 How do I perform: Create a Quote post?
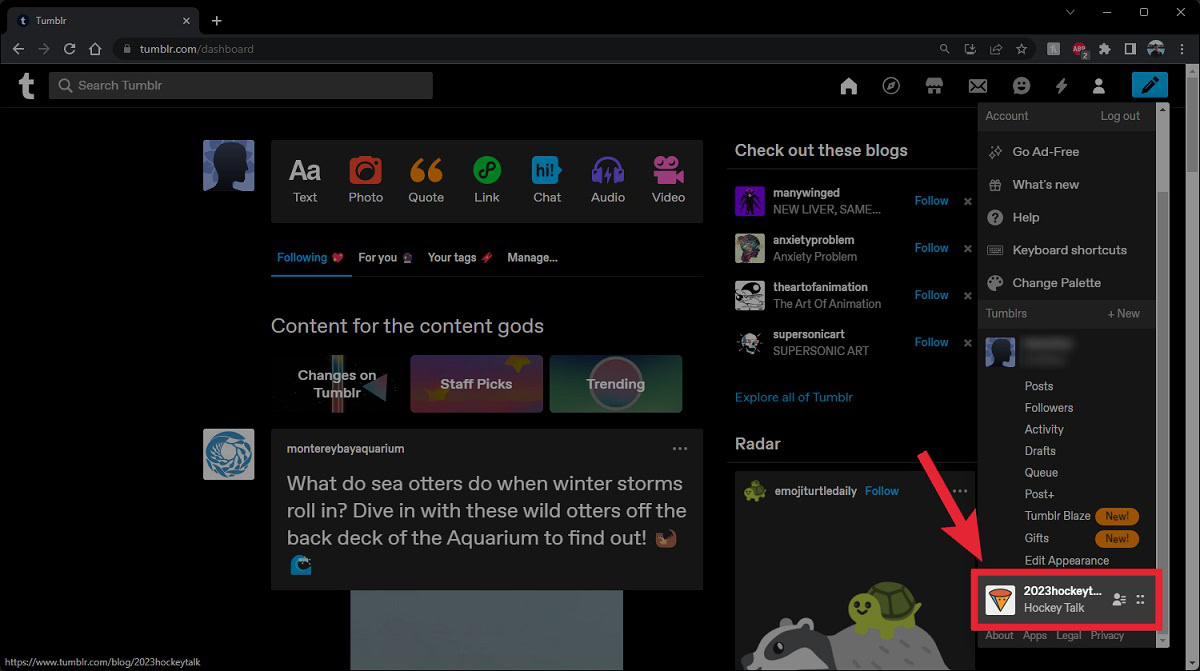(426, 180)
